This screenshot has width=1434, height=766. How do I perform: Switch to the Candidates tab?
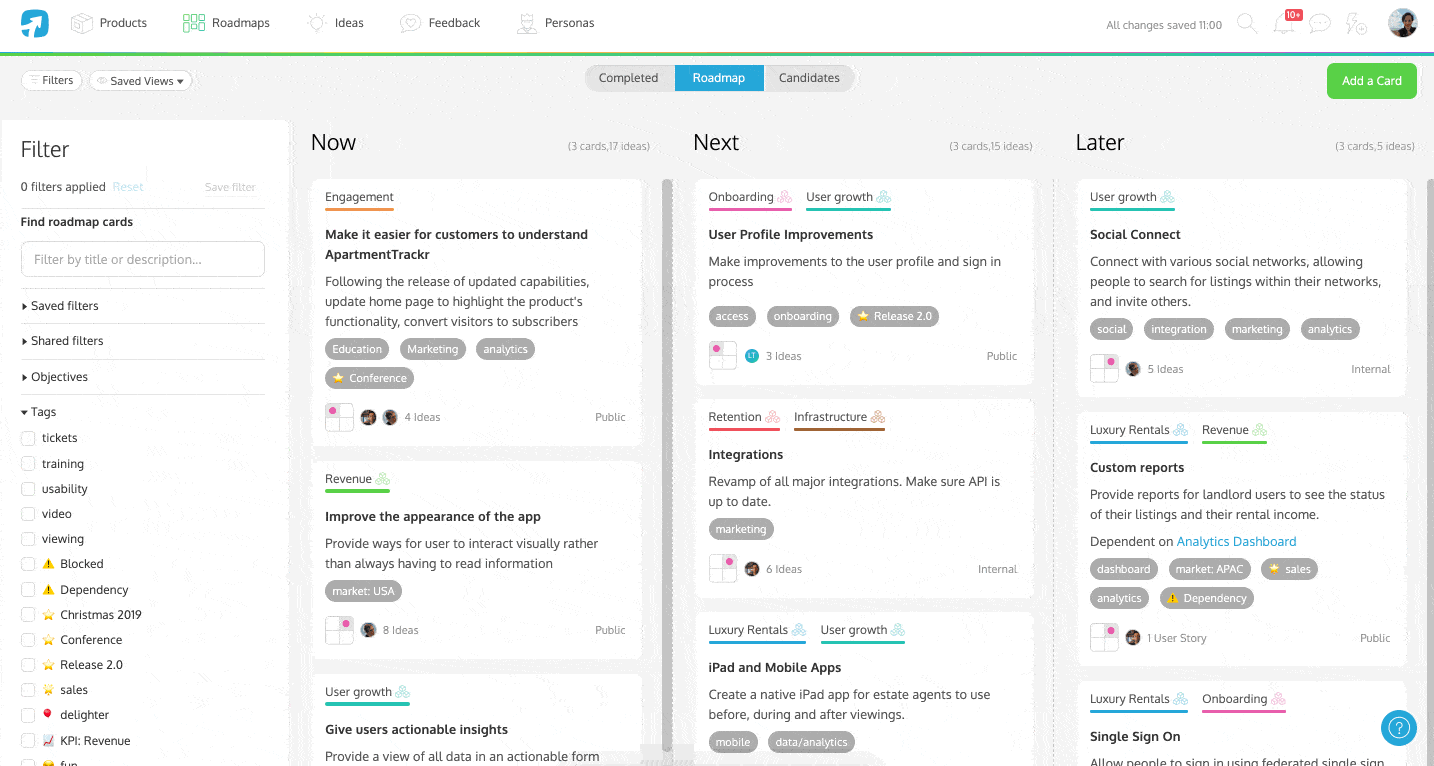(x=809, y=78)
